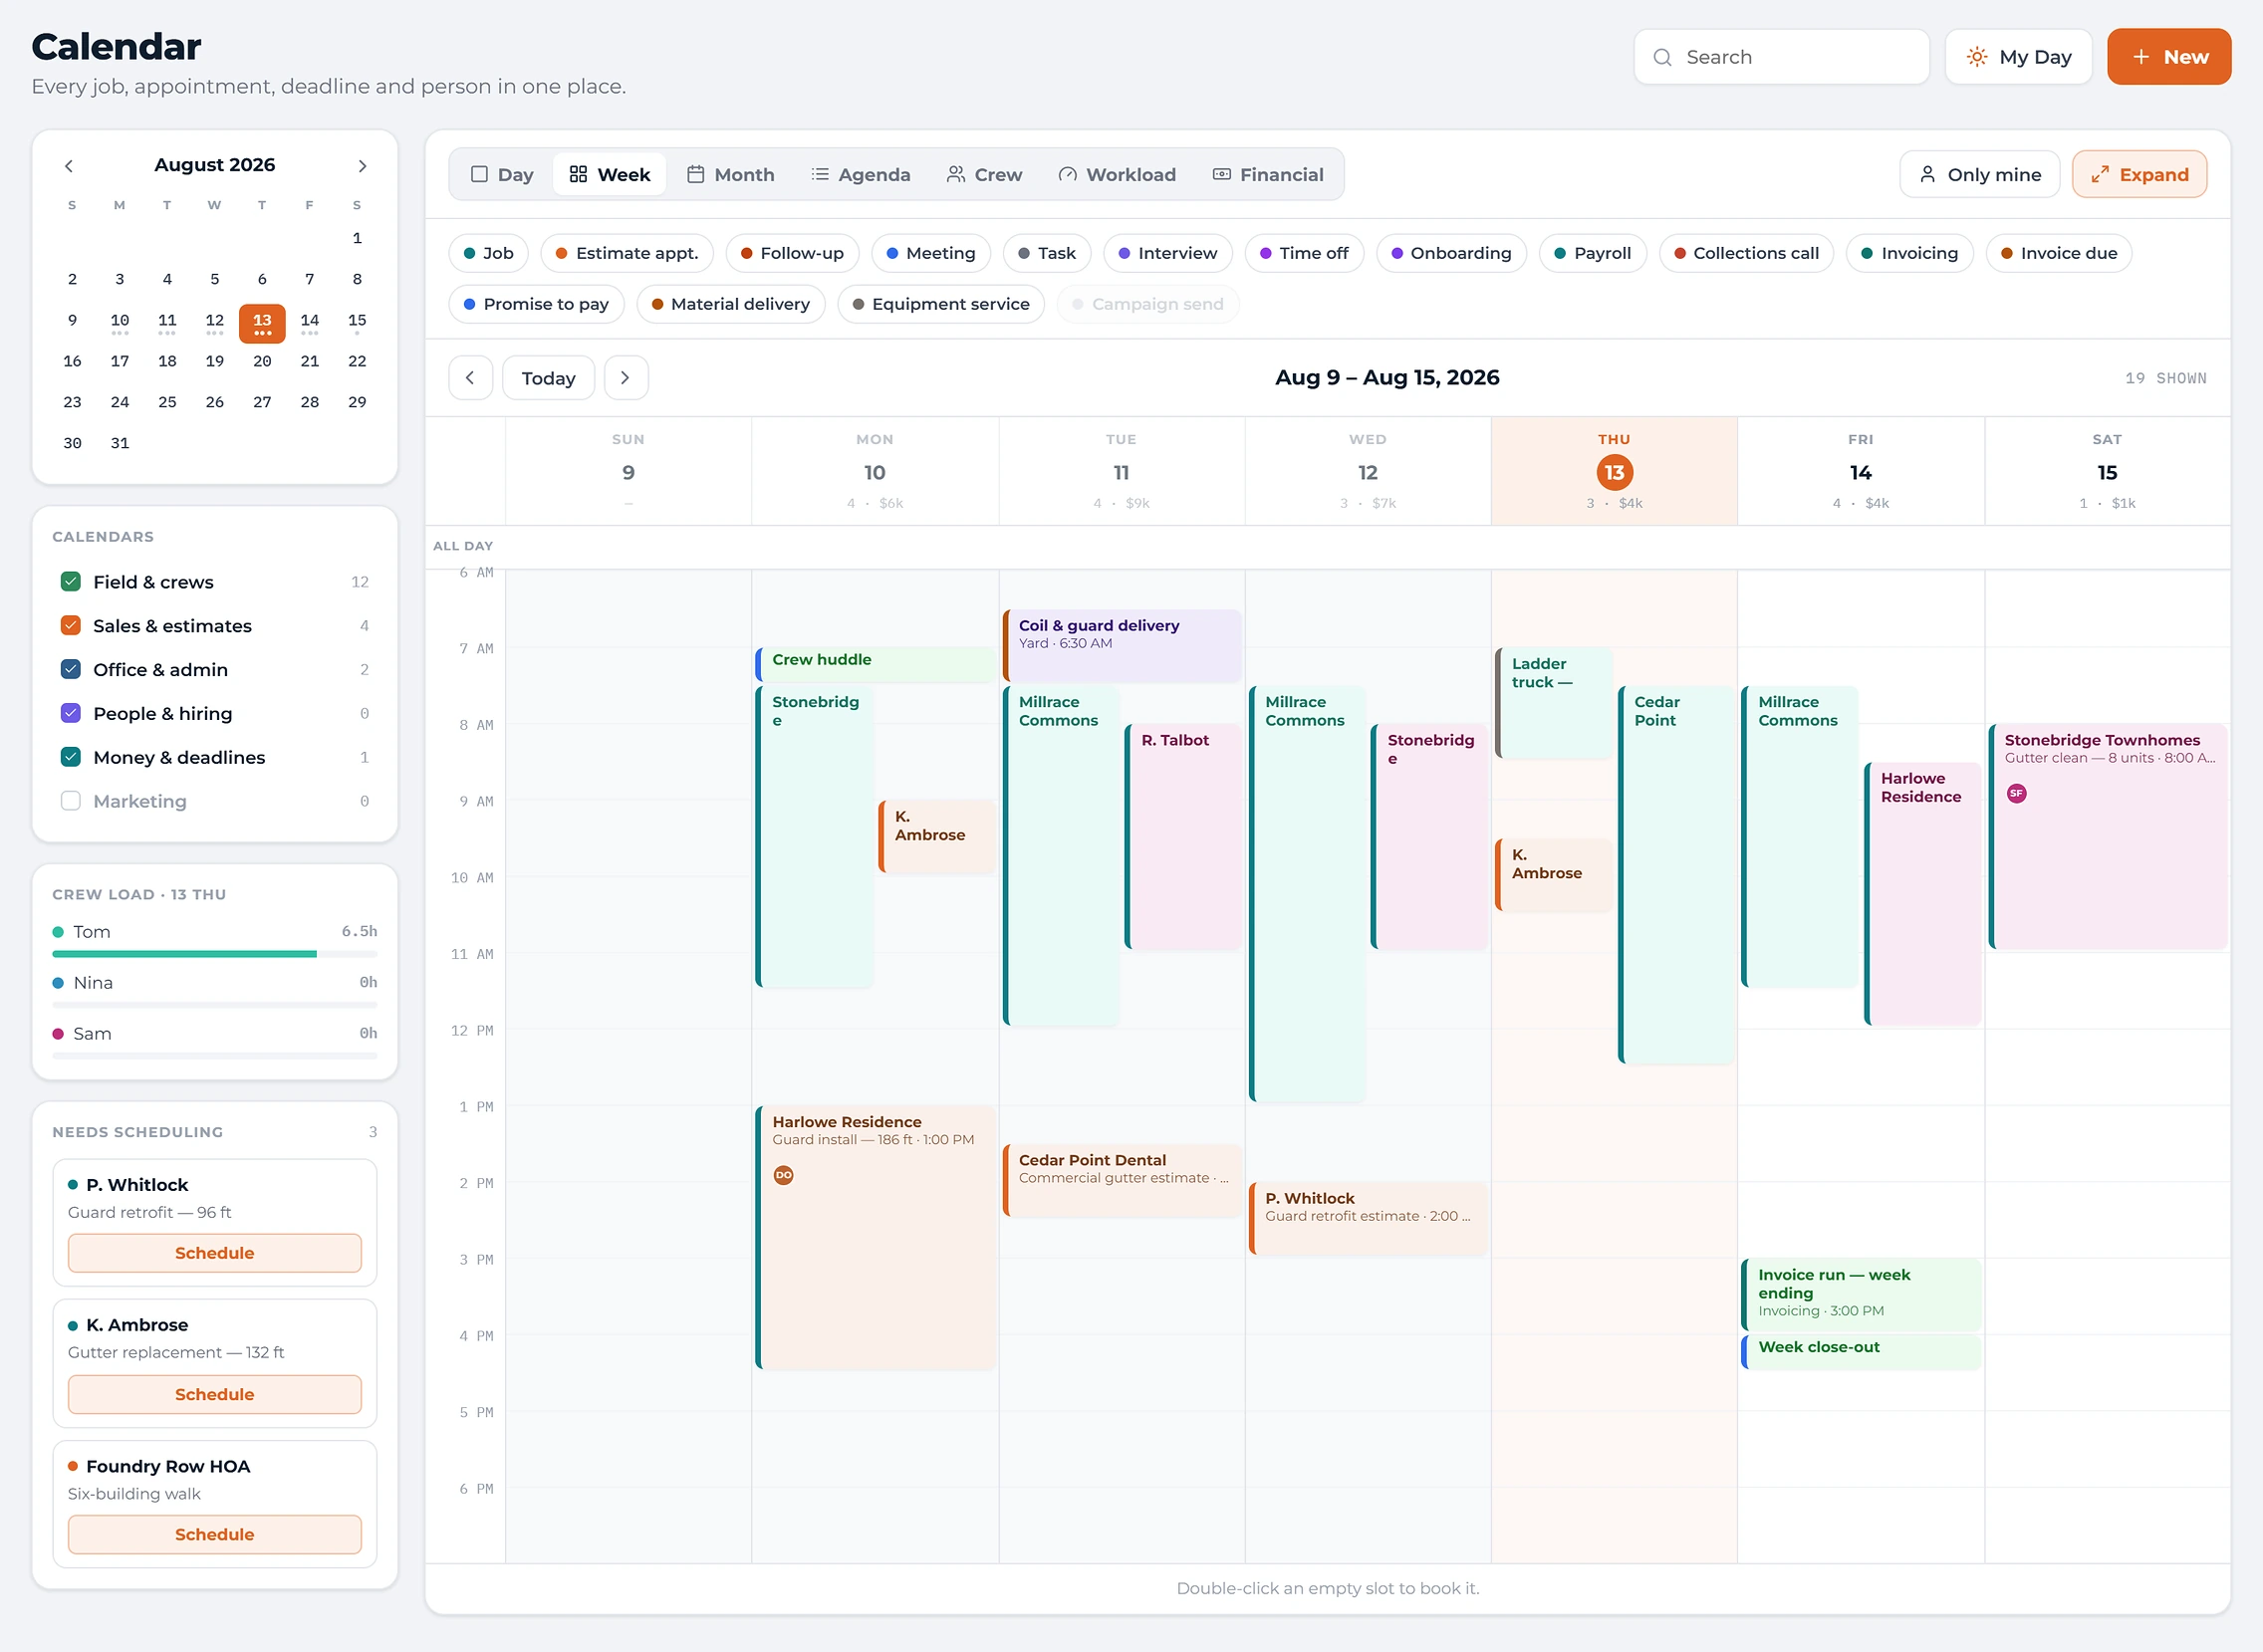2263x1652 pixels.
Task: Click the expand arrows icon
Action: pyautogui.click(x=2100, y=175)
